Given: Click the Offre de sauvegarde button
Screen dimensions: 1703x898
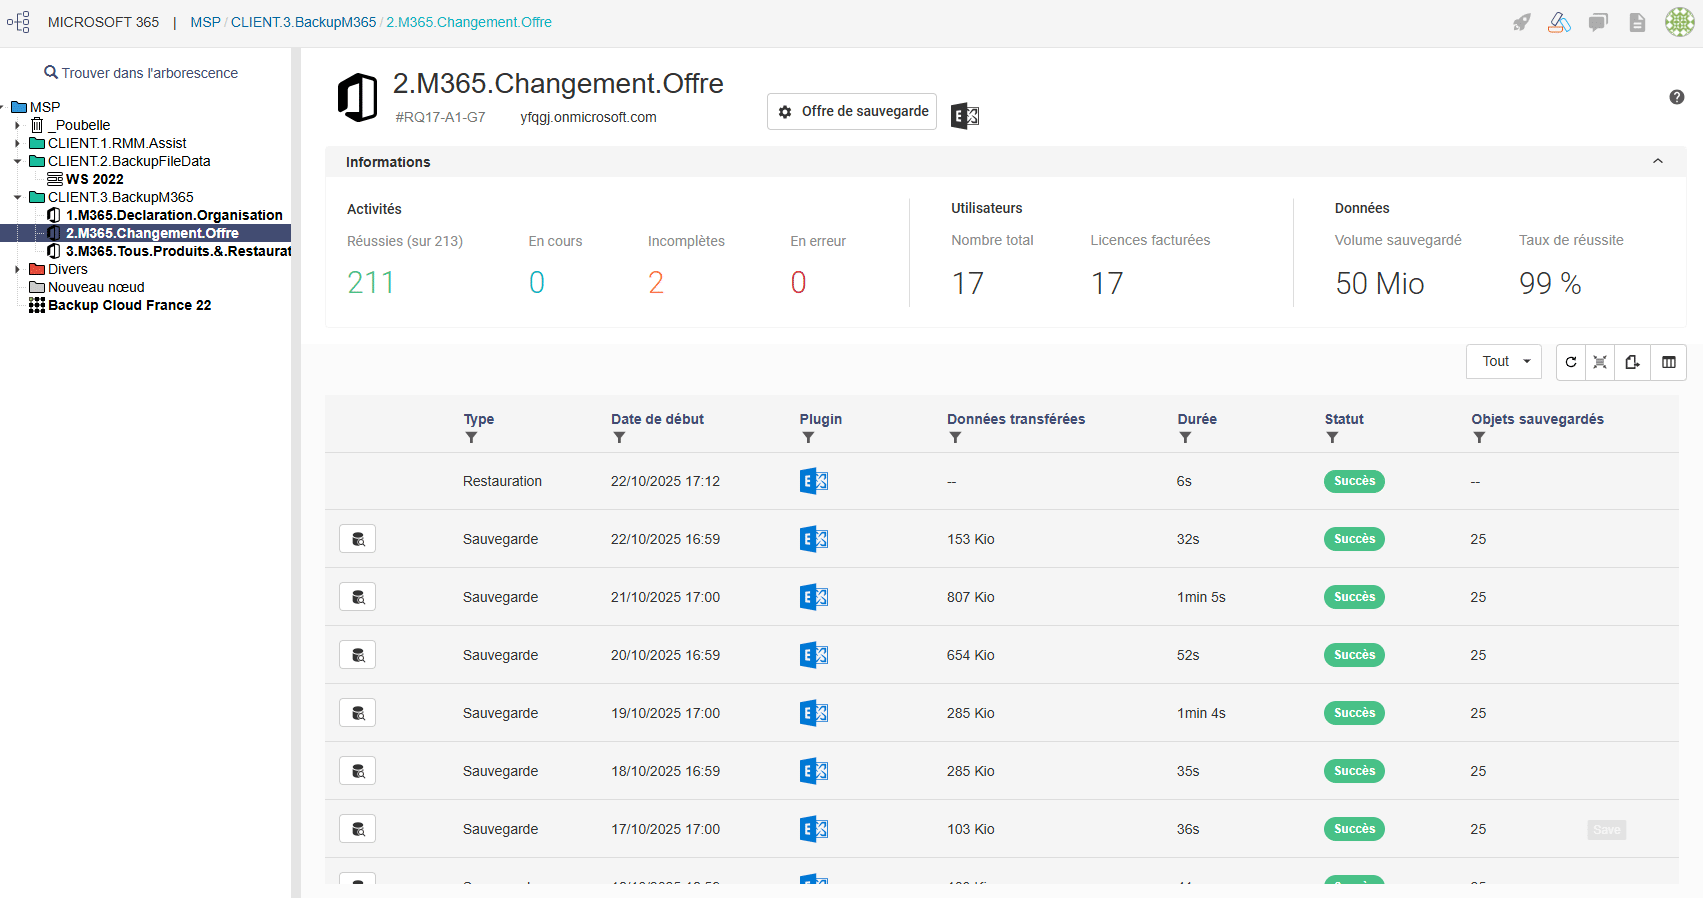Looking at the screenshot, I should click(x=852, y=111).
